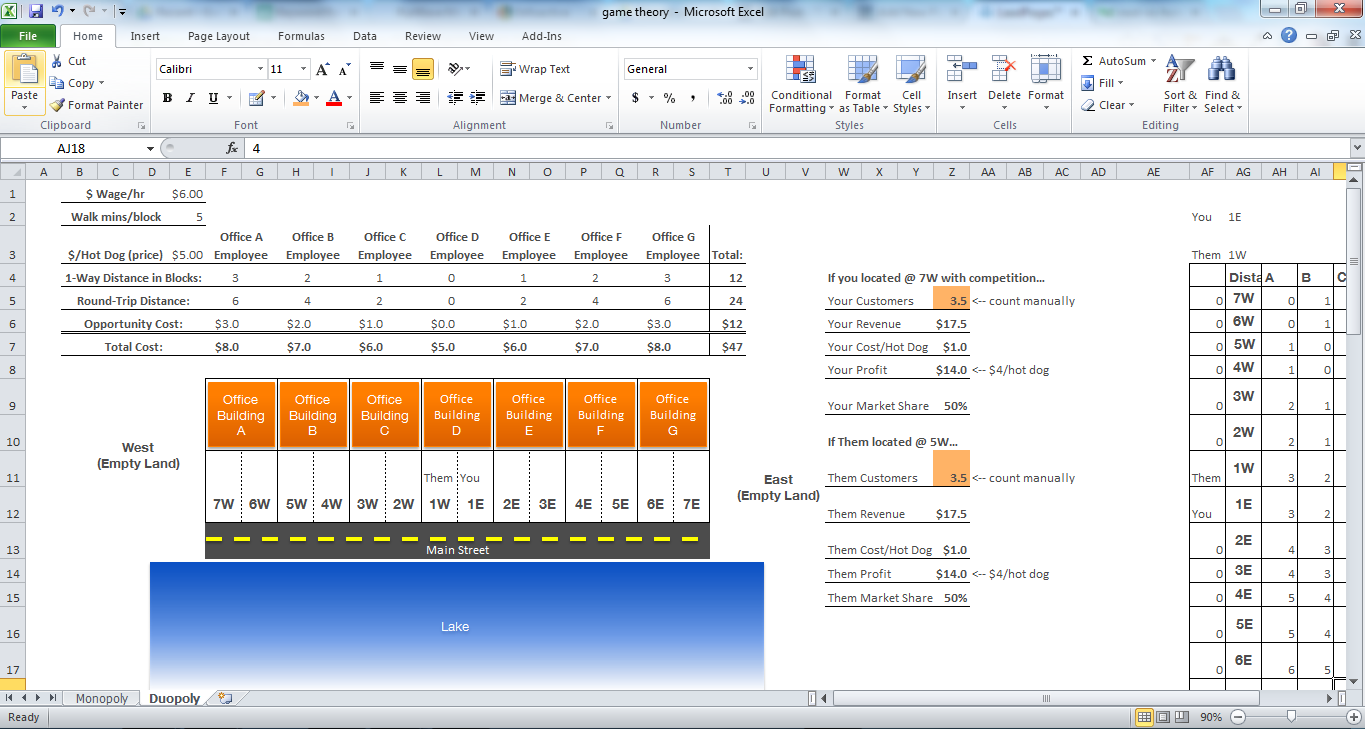Viewport: 1365px width, 729px height.
Task: Open the File tab
Action: [28, 36]
